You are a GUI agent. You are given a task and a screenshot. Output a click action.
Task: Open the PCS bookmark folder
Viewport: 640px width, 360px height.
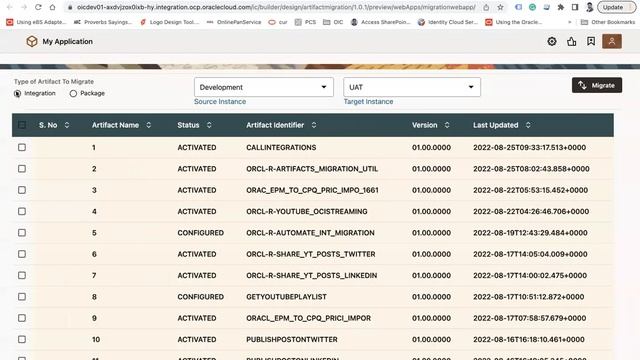click(x=305, y=22)
